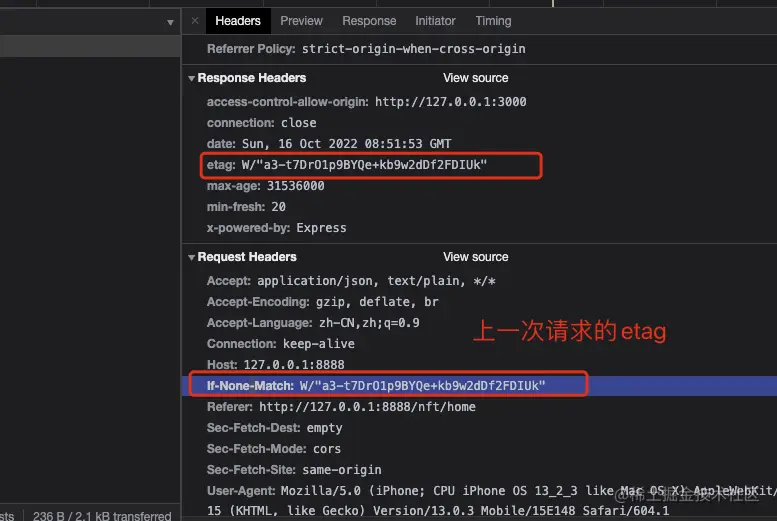The image size is (777, 521).
Task: Open the dropdown arrow in the left panel header
Action: click(x=170, y=22)
